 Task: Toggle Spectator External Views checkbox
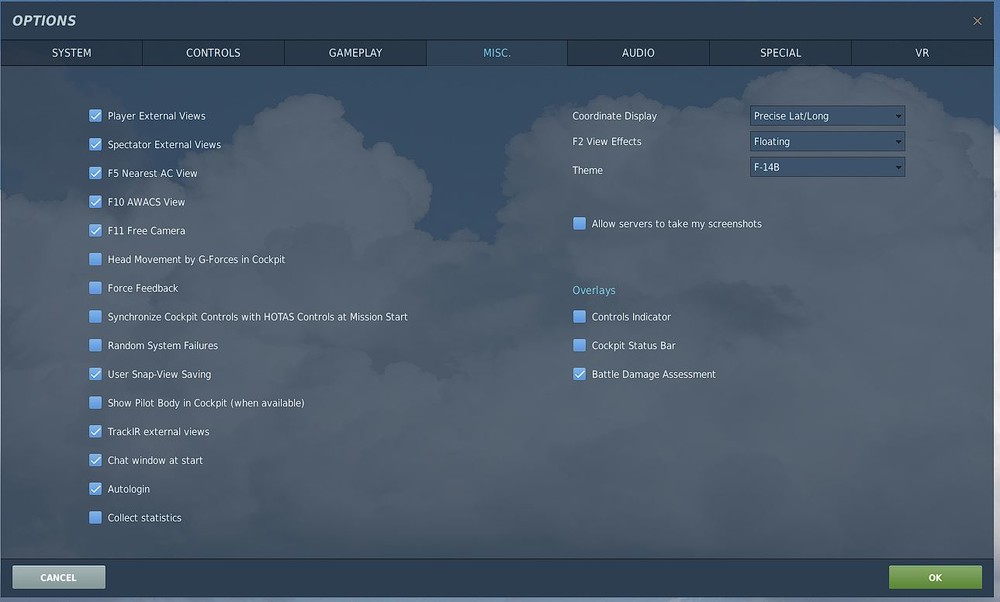pos(95,144)
